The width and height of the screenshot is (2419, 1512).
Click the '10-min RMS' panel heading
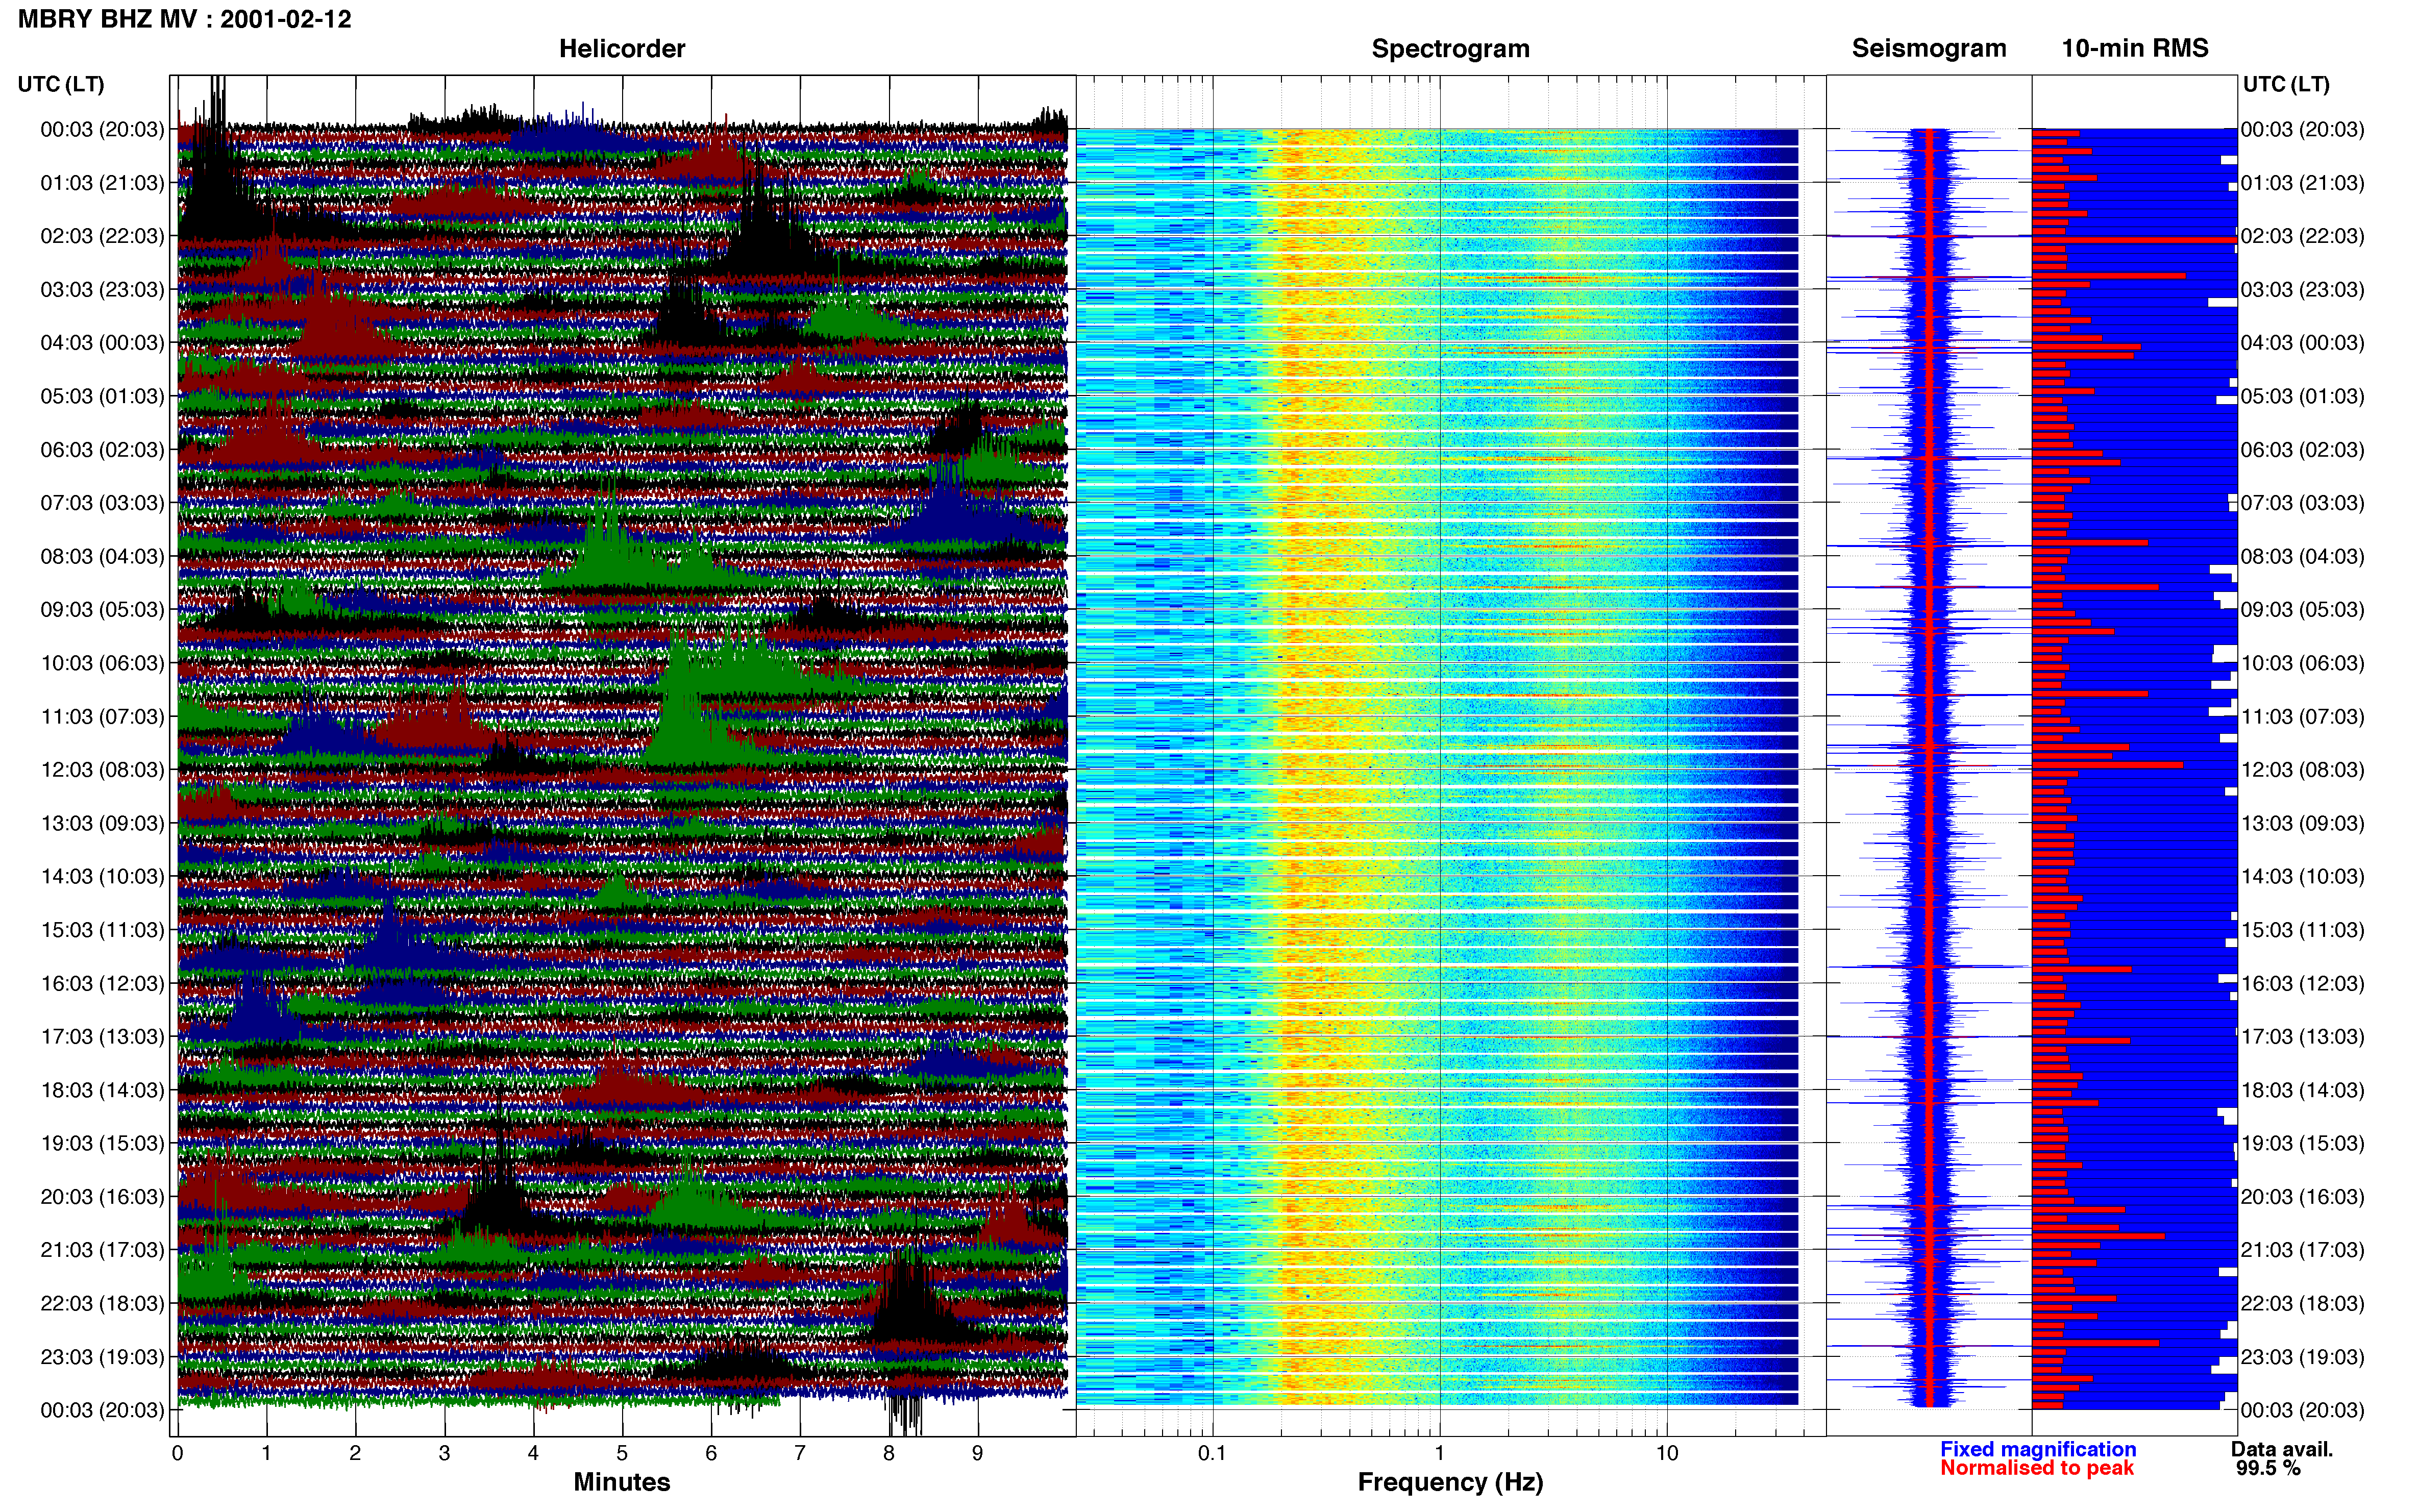[x=2135, y=48]
